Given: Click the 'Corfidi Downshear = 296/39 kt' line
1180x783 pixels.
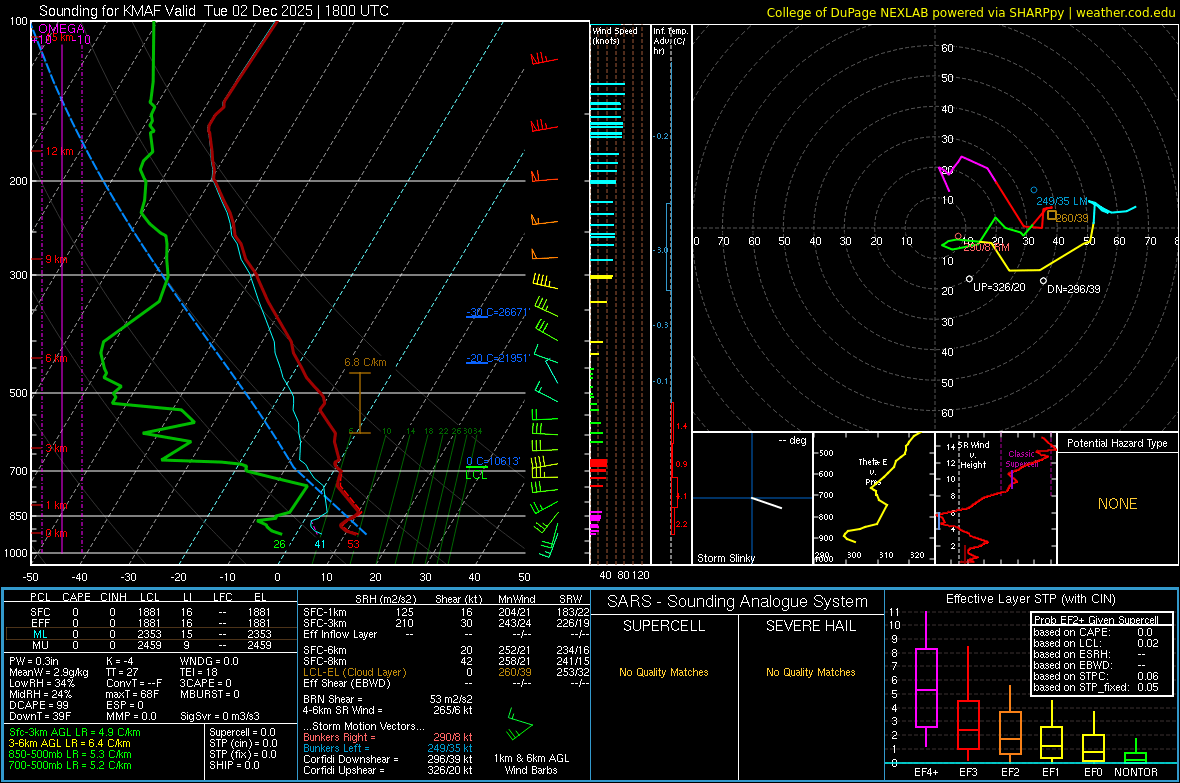Looking at the screenshot, I should point(388,759).
